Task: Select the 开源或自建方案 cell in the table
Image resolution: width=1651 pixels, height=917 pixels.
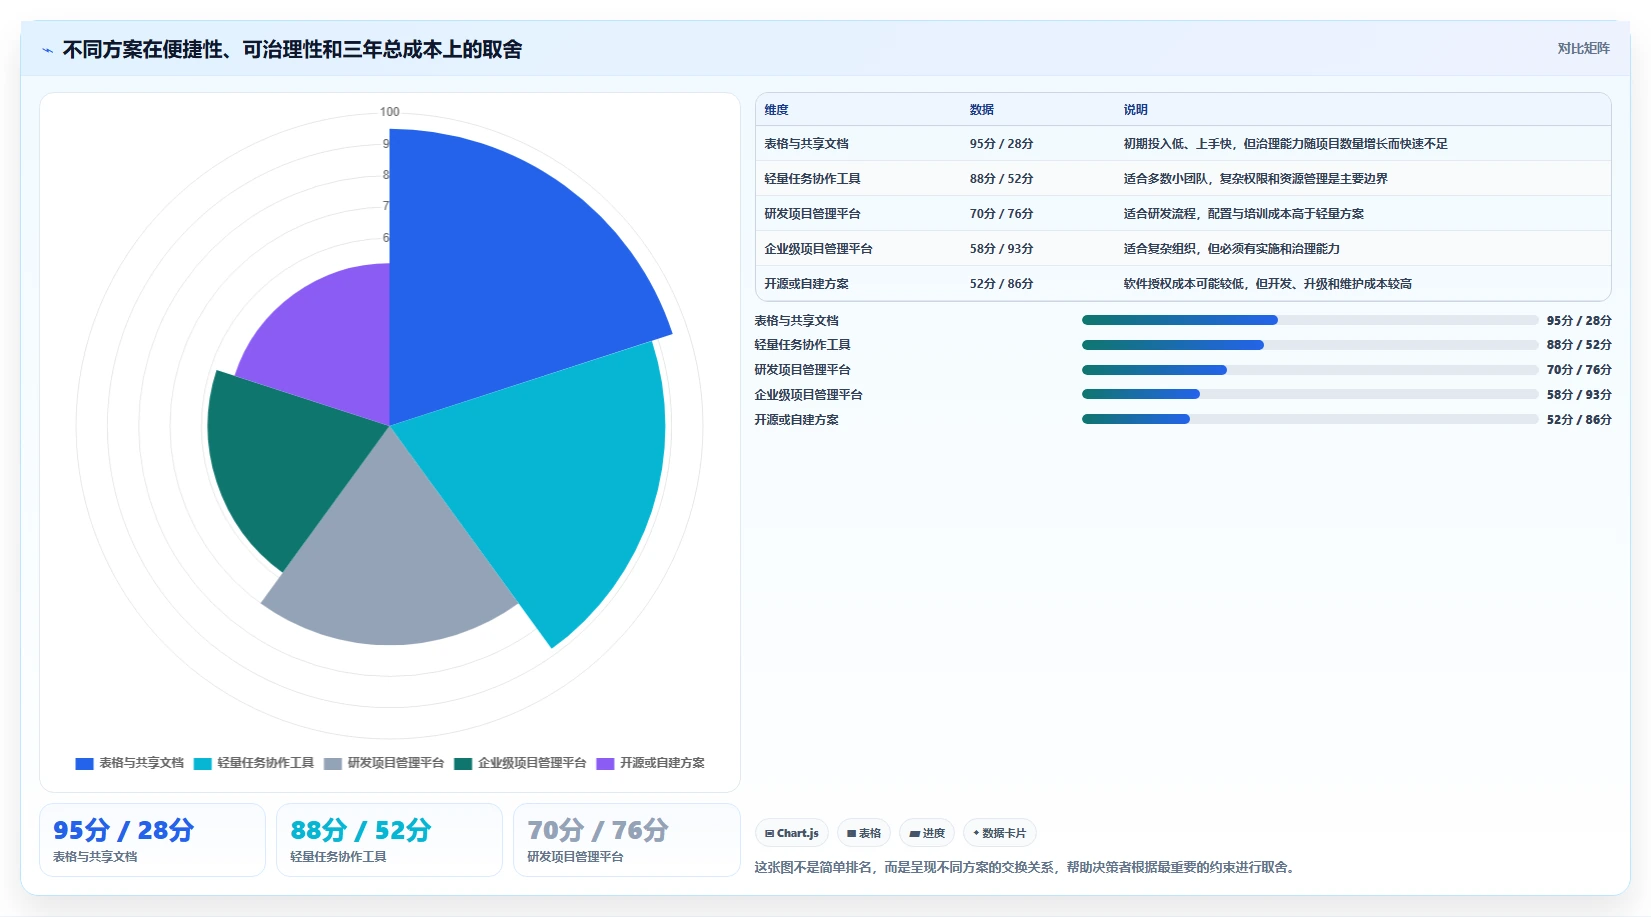Action: point(807,284)
